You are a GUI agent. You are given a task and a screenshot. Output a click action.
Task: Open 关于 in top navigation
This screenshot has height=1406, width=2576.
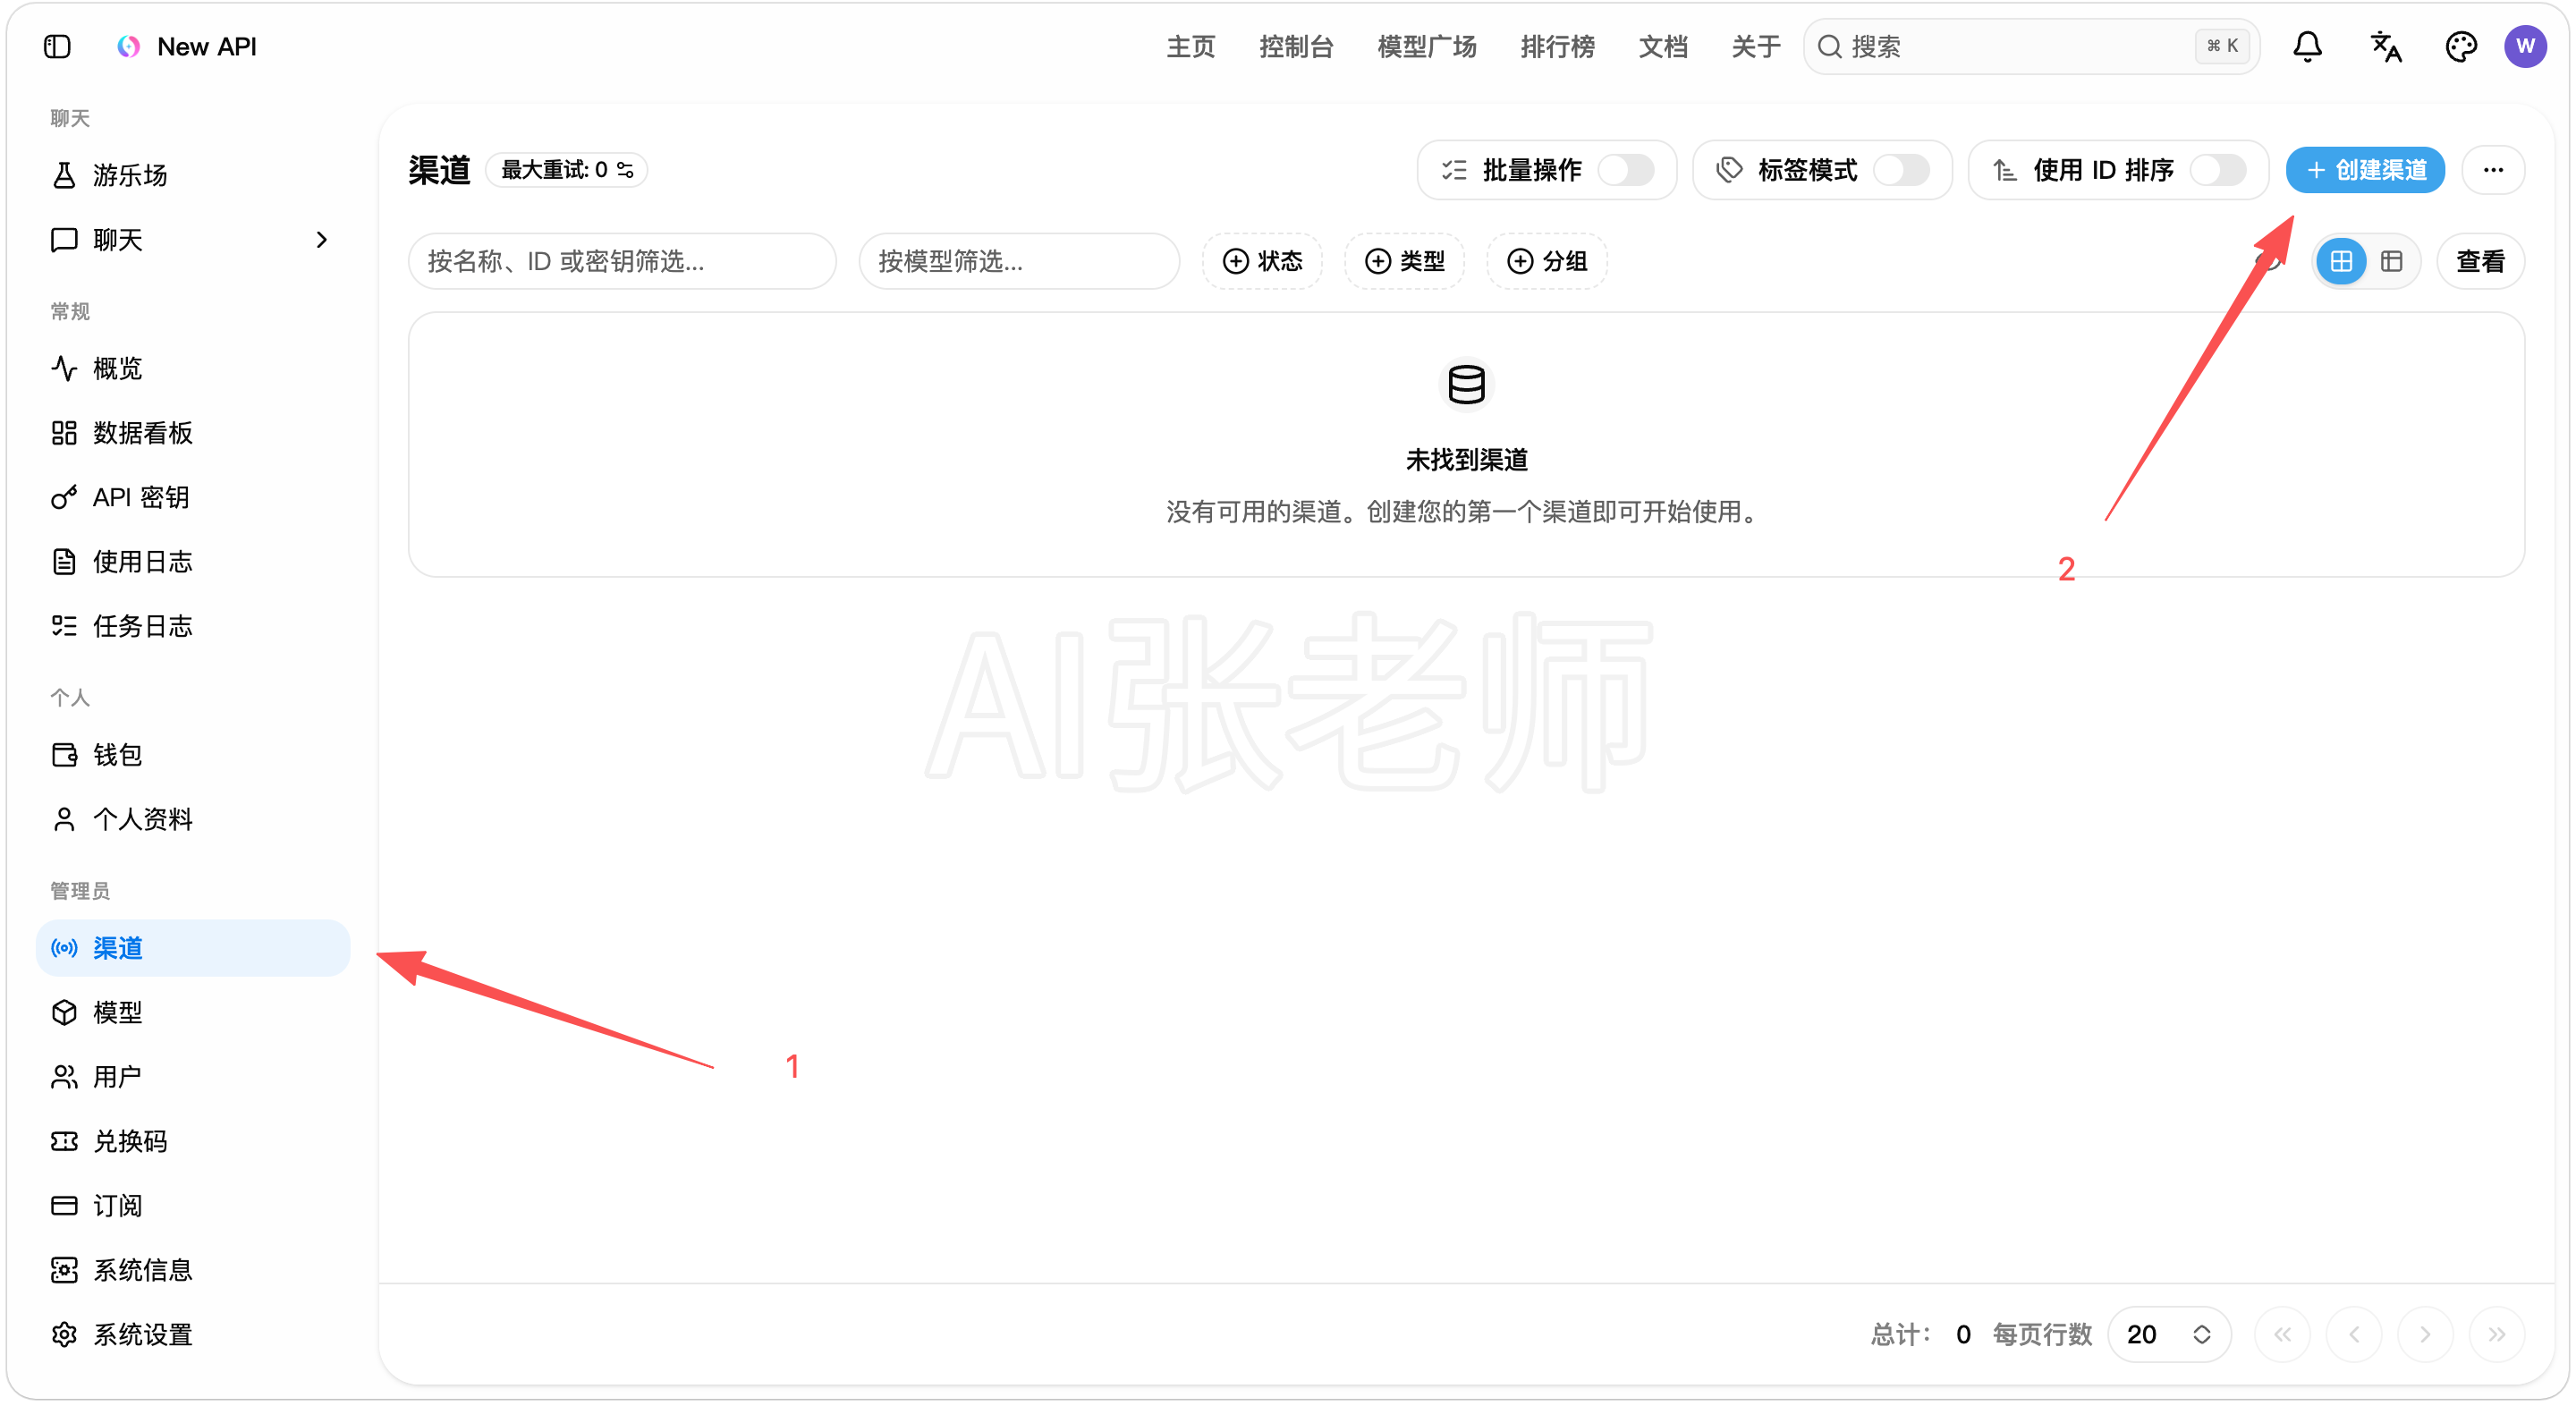(1755, 47)
